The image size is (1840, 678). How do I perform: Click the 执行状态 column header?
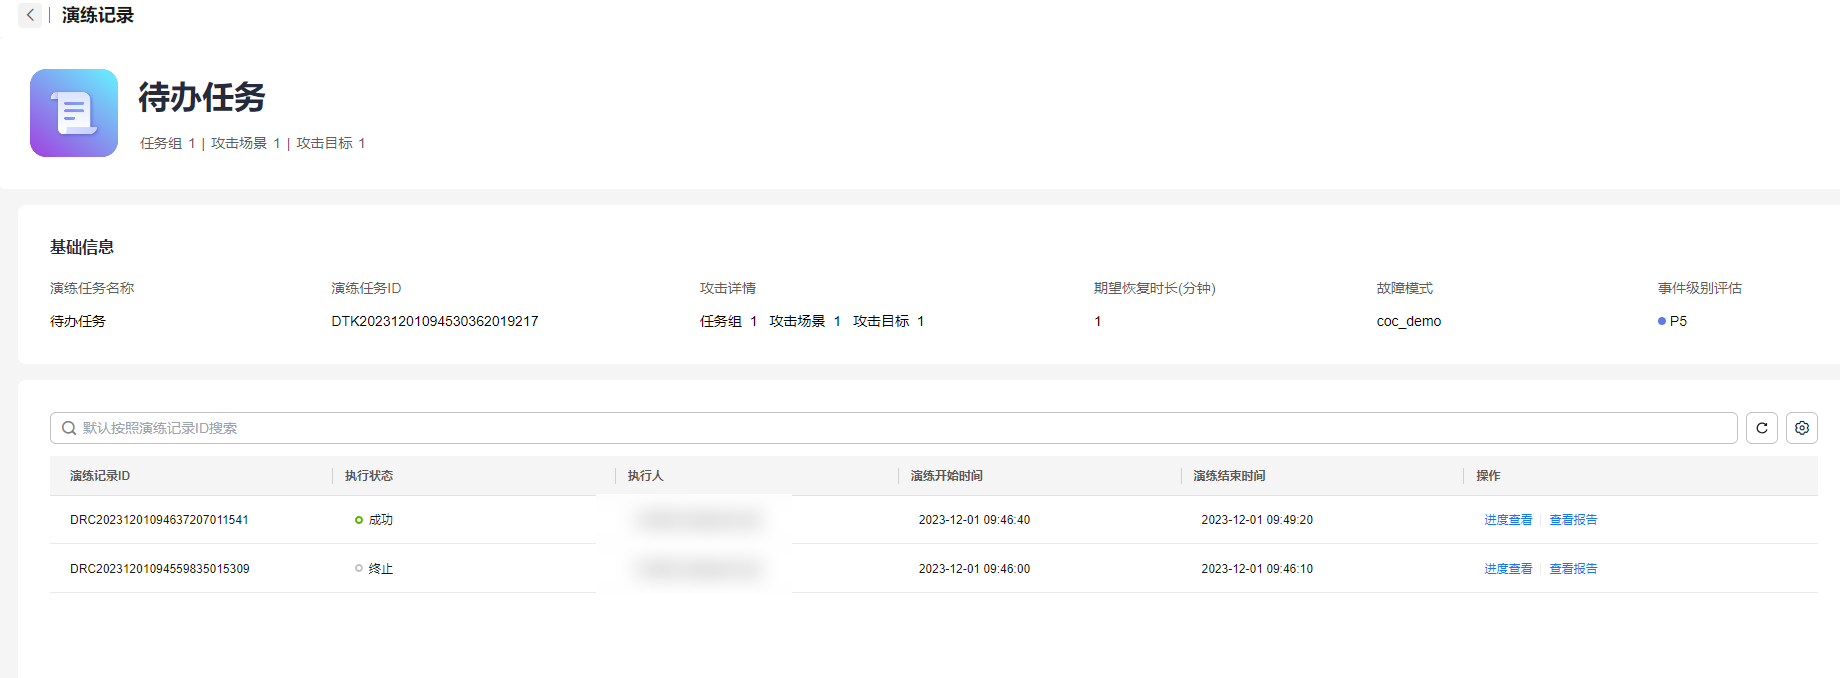coord(369,476)
